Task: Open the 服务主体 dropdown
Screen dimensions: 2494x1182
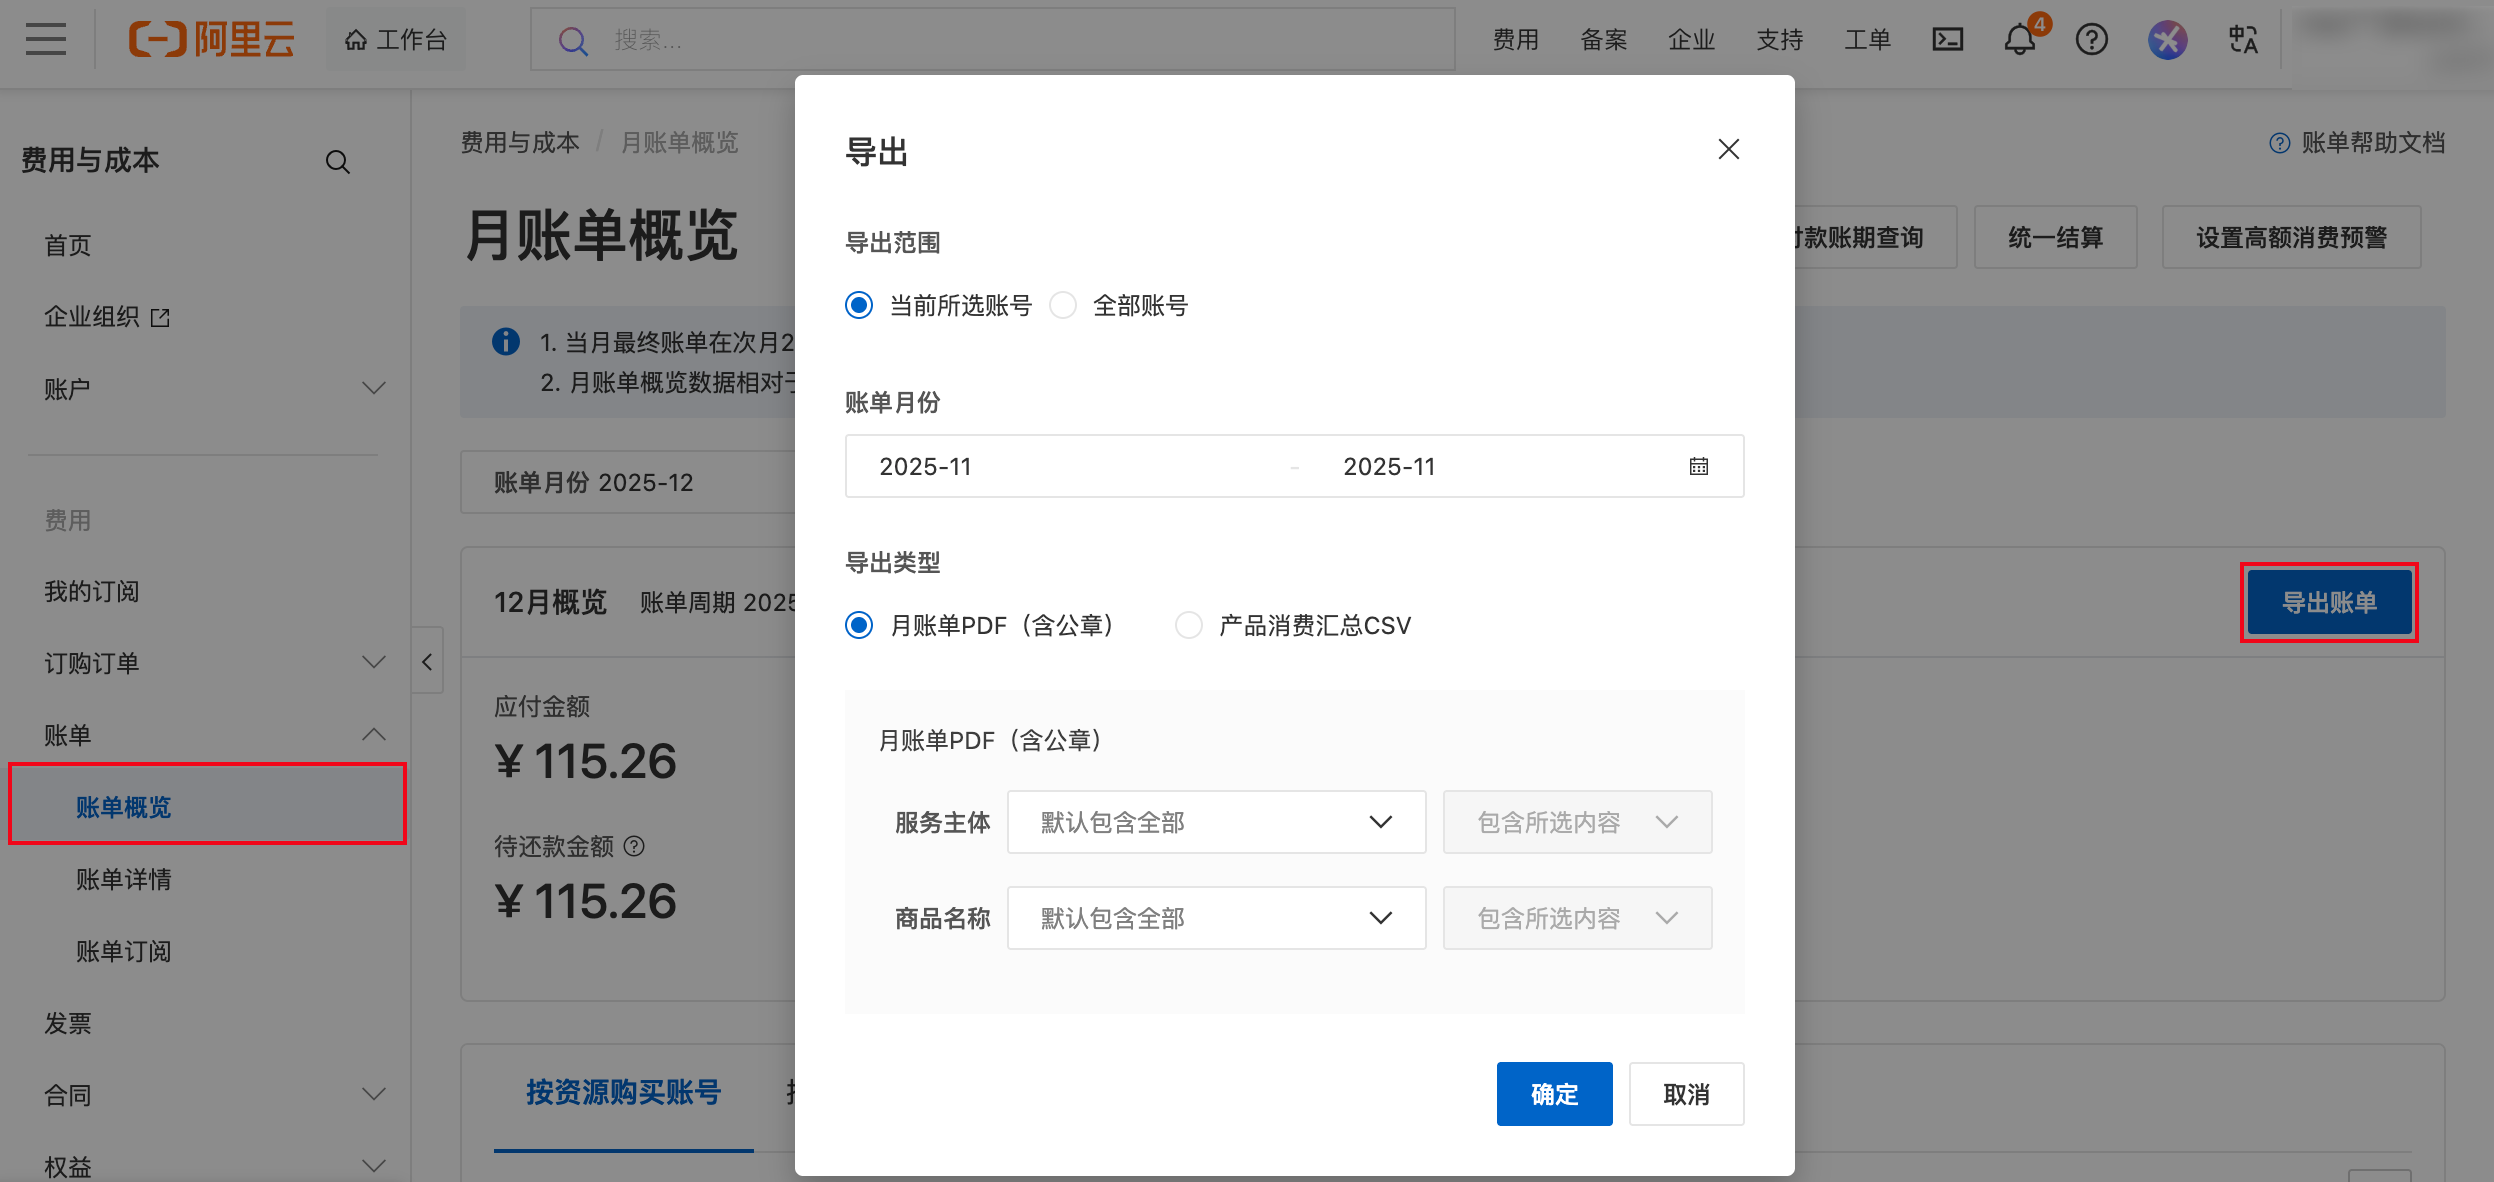Action: pyautogui.click(x=1215, y=822)
